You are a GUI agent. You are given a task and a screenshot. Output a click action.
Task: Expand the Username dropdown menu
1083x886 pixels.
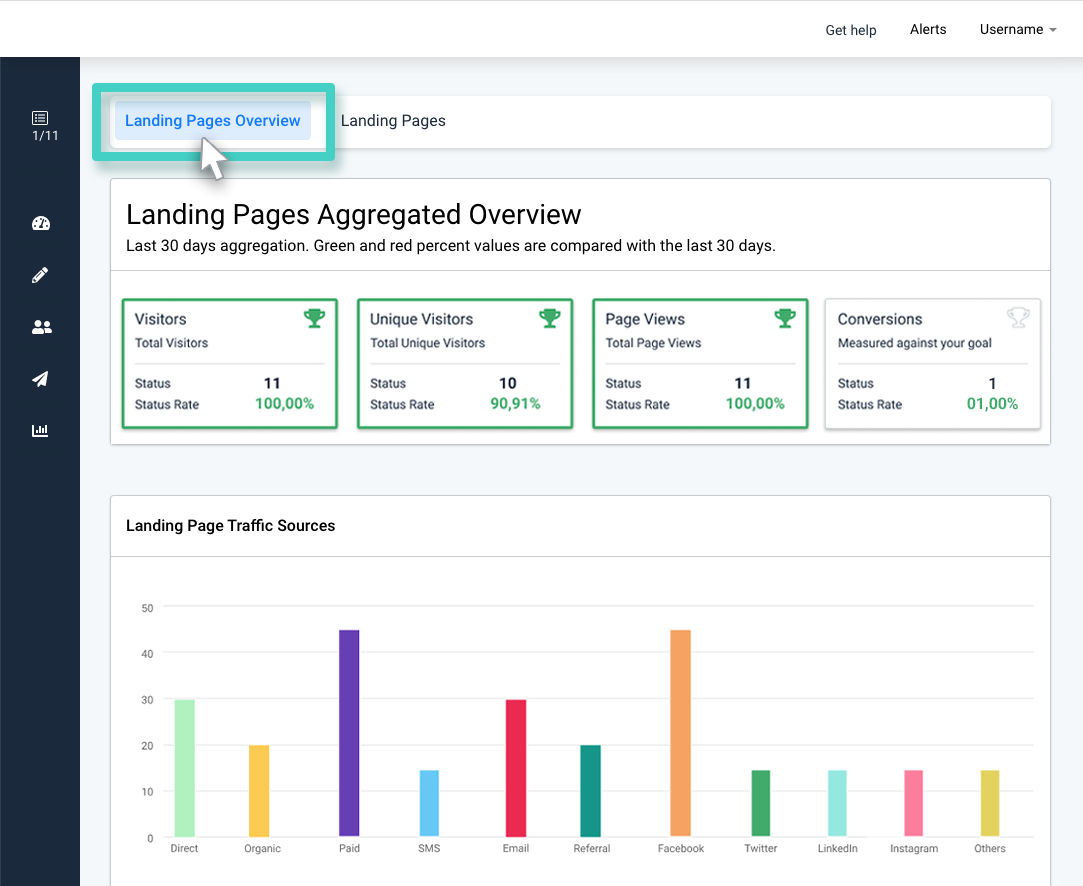pyautogui.click(x=1018, y=29)
